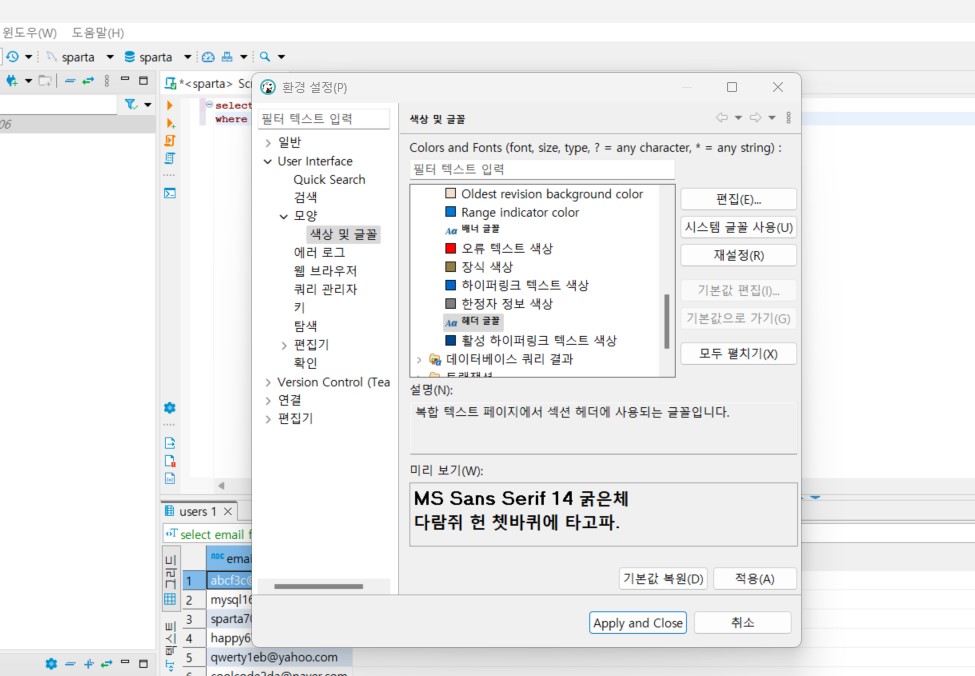Click the new folder icon in navigator

click(45, 81)
